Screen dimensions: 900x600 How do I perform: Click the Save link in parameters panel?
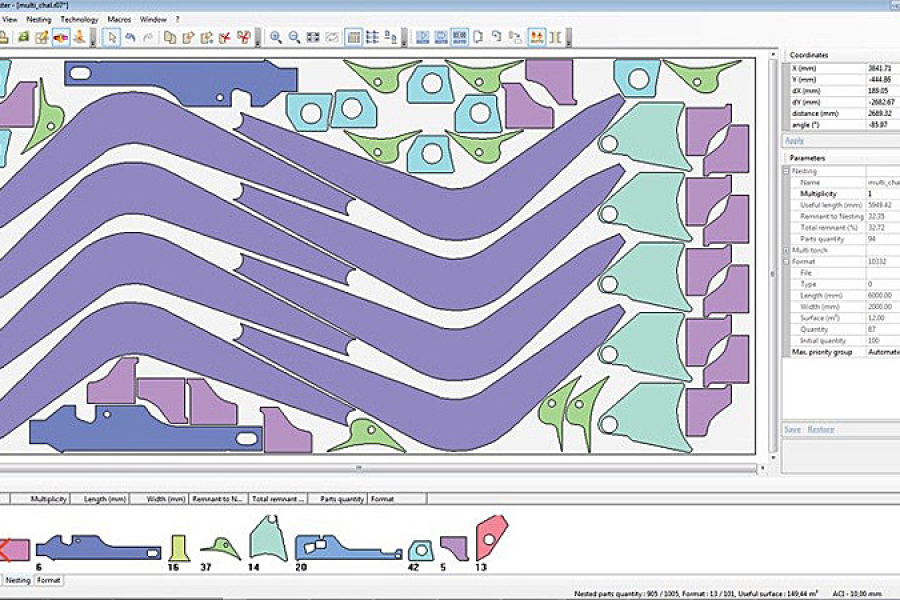coord(793,429)
